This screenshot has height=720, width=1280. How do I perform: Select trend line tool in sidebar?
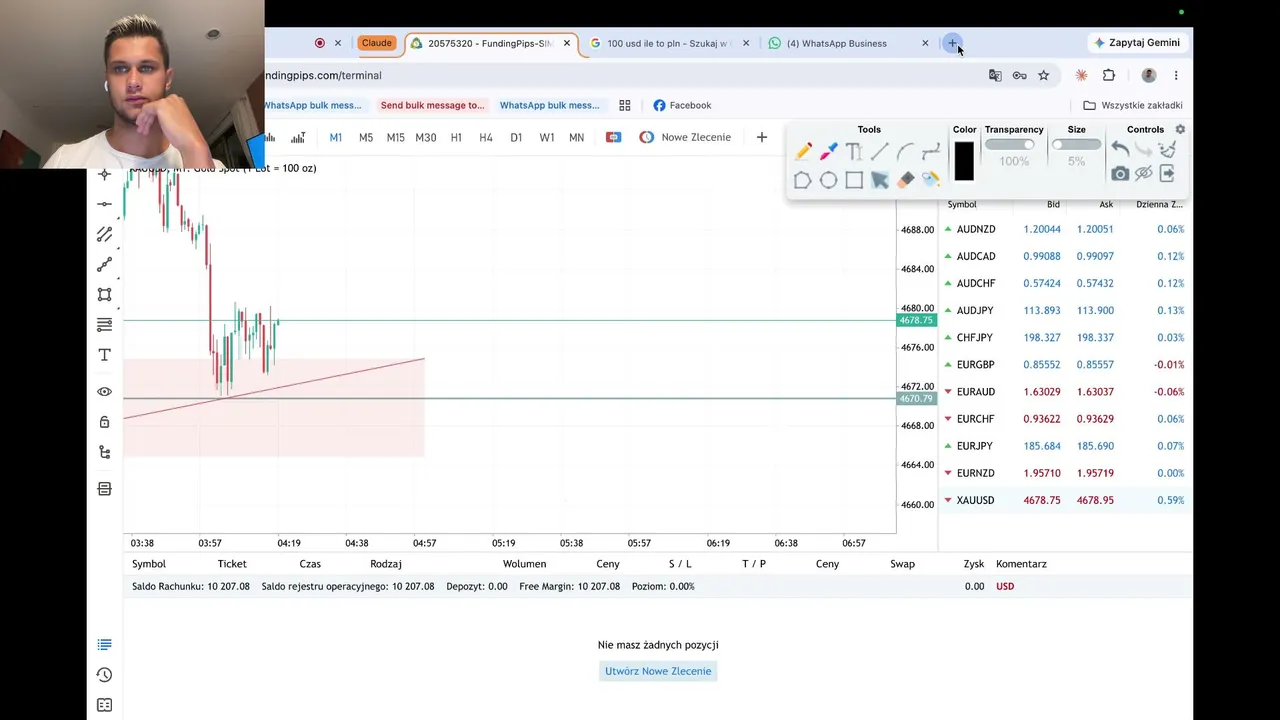tap(104, 265)
